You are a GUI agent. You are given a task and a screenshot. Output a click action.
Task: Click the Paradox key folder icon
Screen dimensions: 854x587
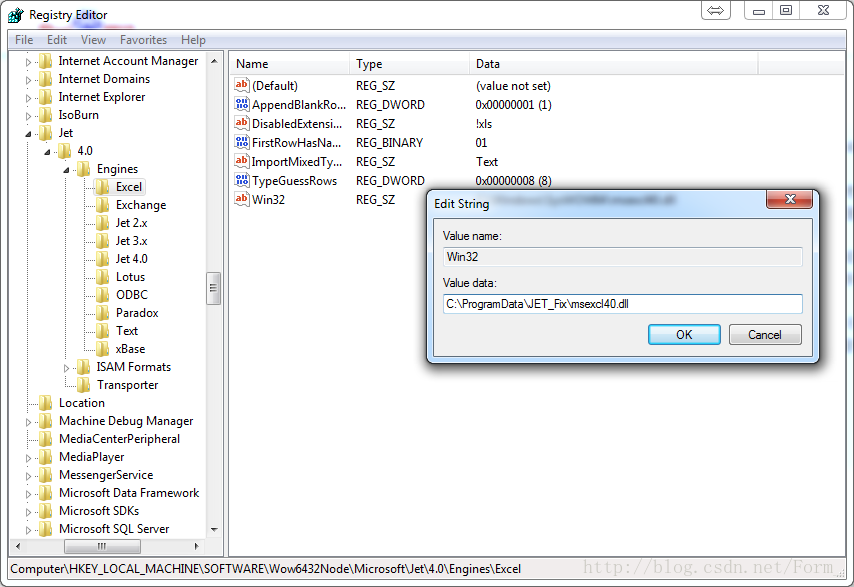point(102,313)
